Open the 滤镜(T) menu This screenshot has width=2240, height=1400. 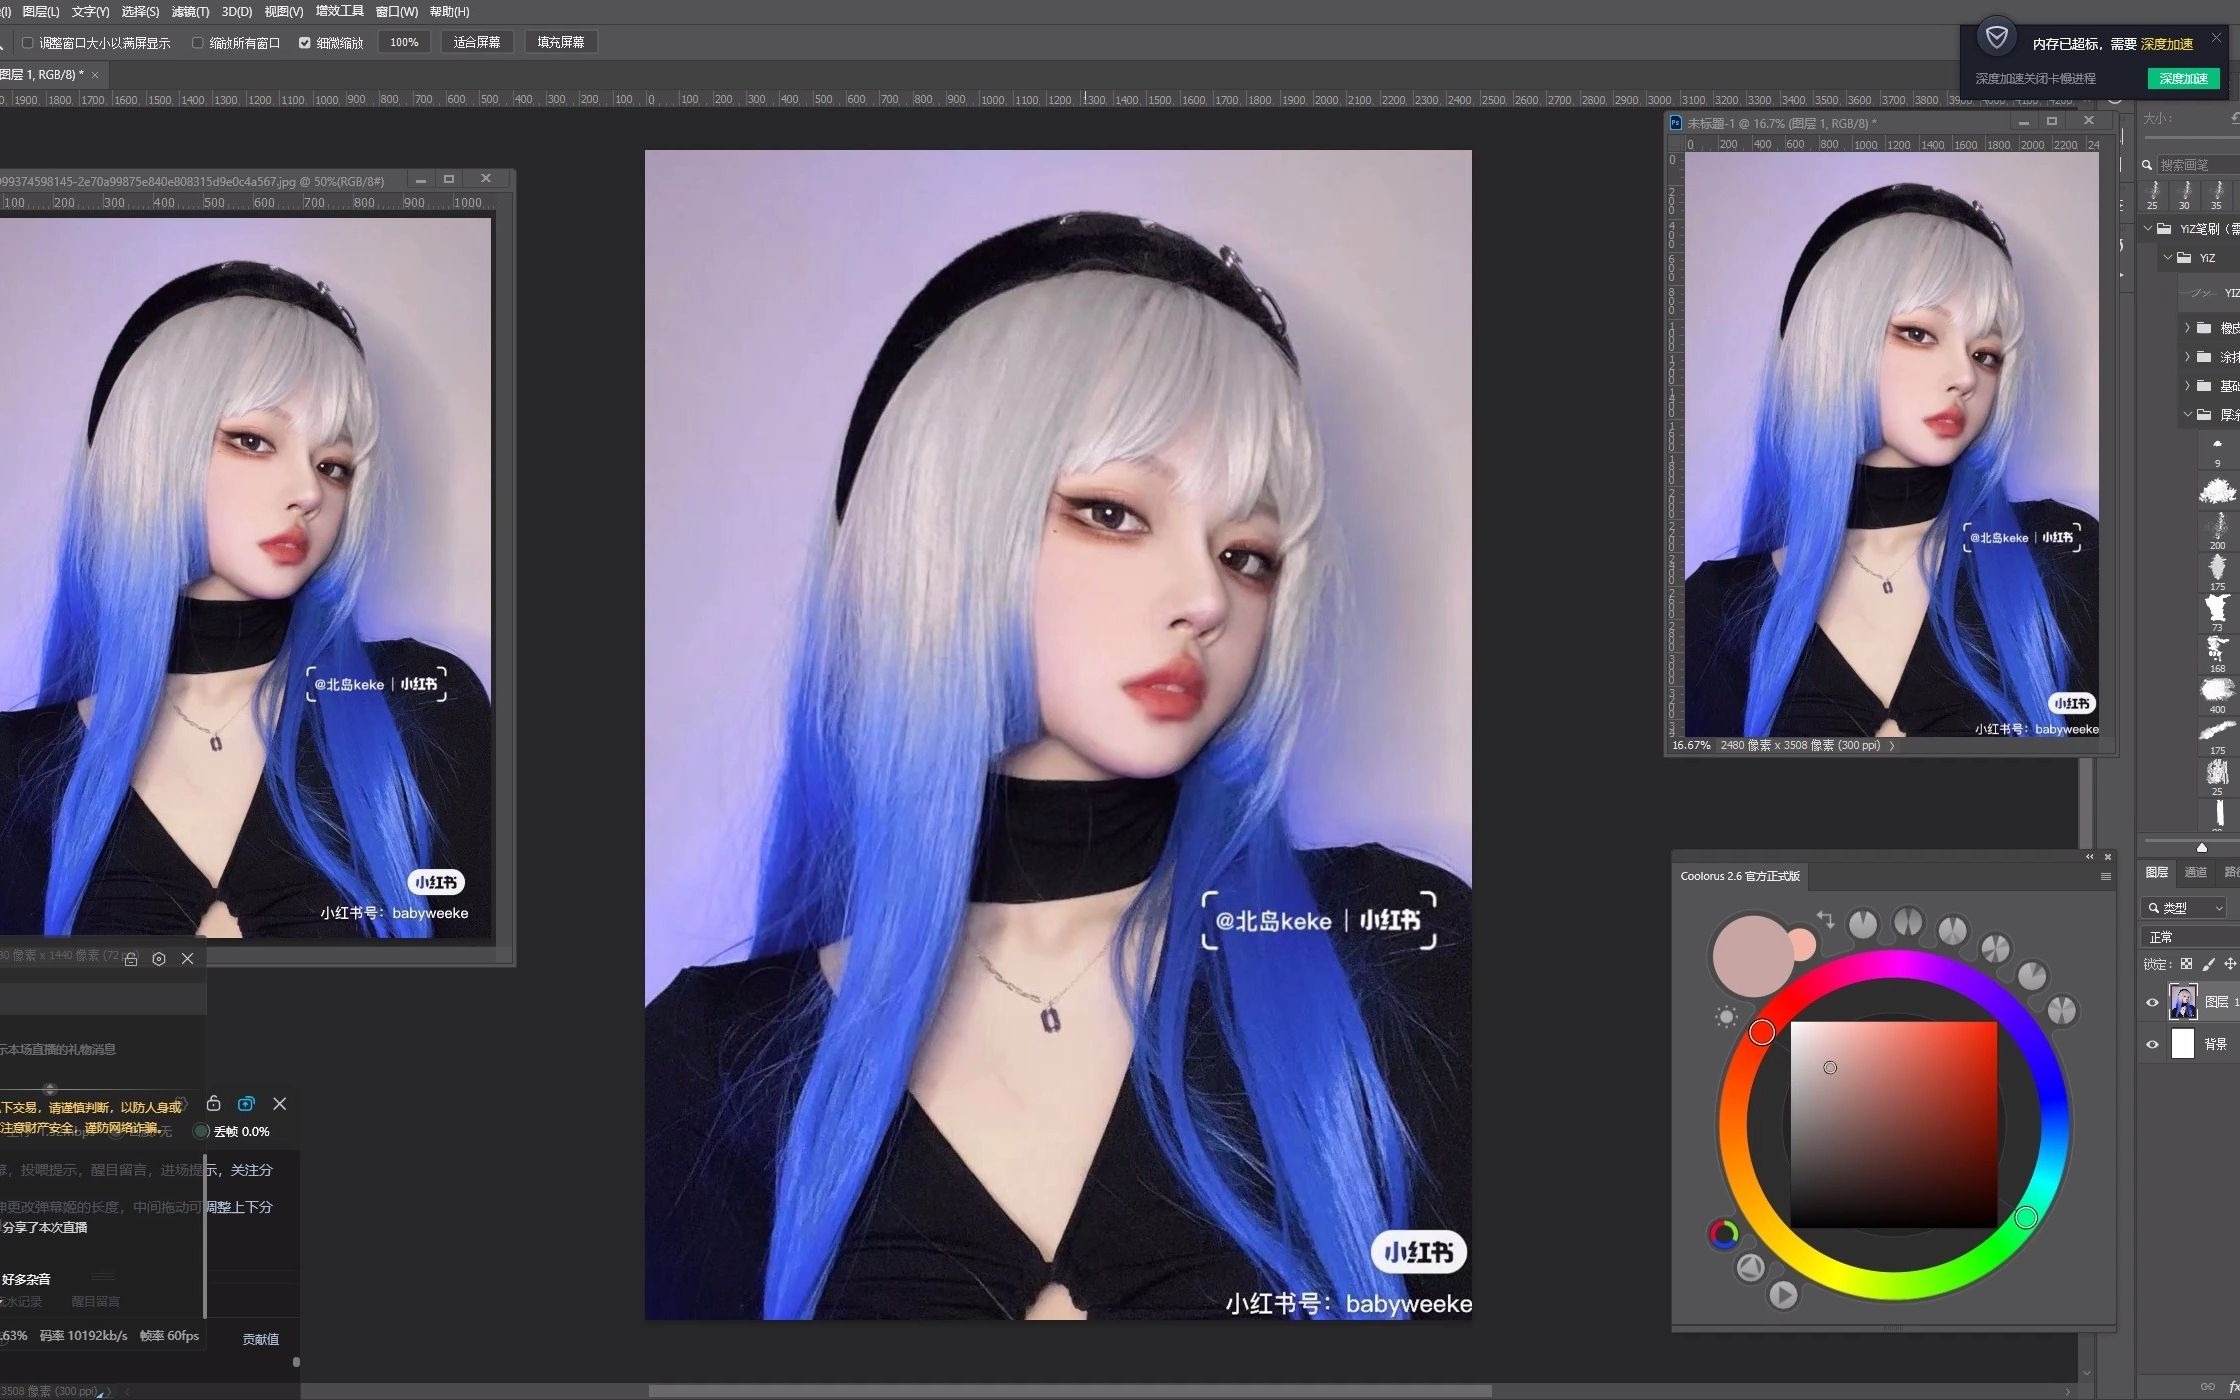click(190, 11)
